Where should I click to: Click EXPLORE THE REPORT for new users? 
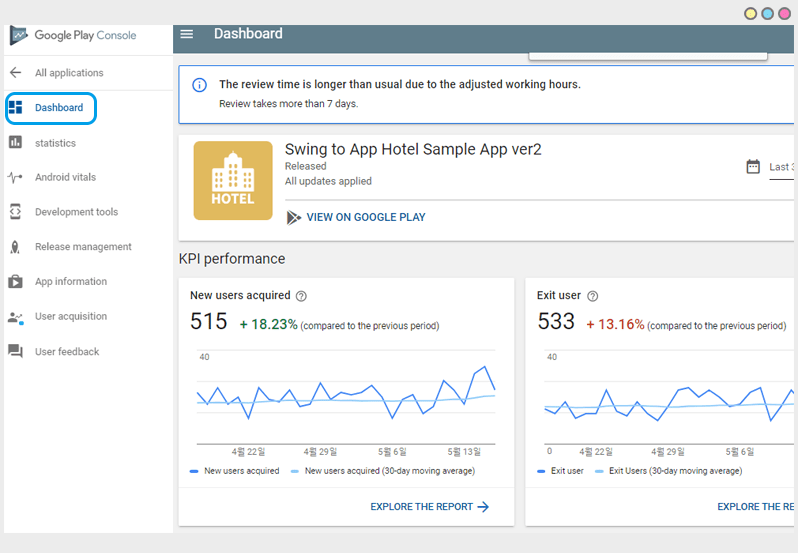pyautogui.click(x=429, y=507)
